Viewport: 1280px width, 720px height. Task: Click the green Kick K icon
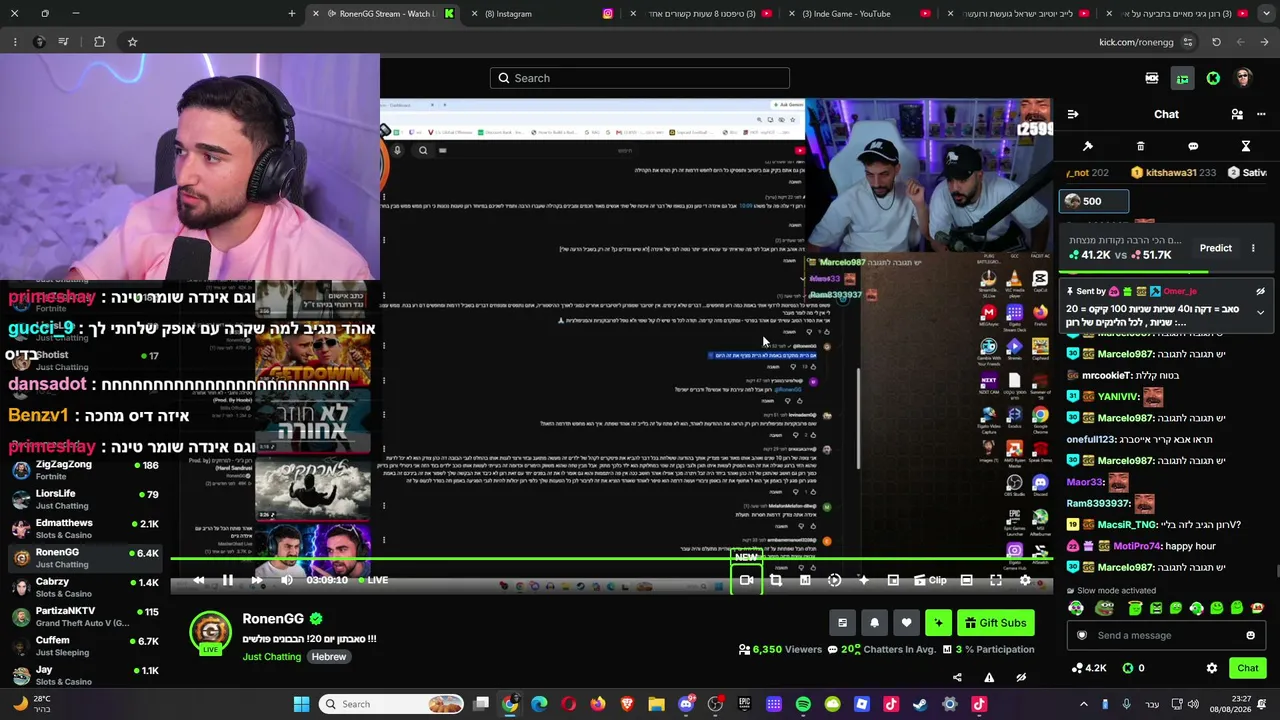coord(1213,78)
